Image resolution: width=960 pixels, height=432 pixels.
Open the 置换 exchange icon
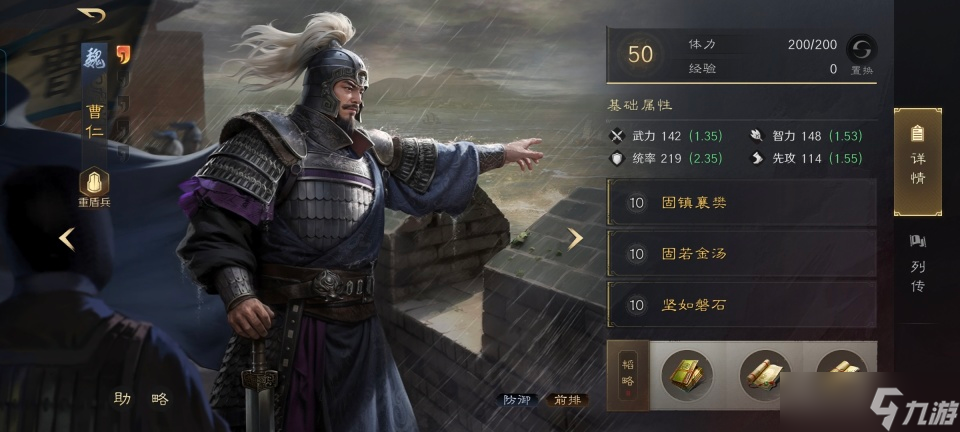861,48
